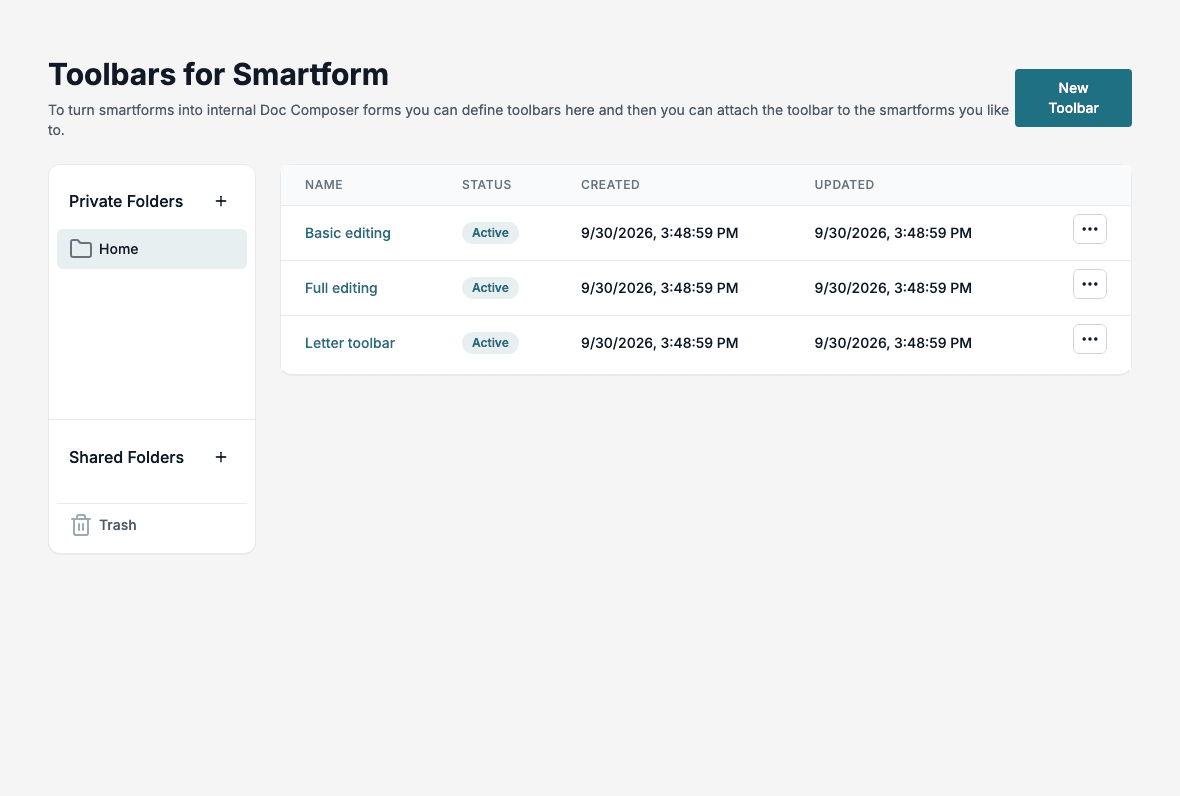Add a new shared folder with plus icon
1180x796 pixels.
click(220, 457)
